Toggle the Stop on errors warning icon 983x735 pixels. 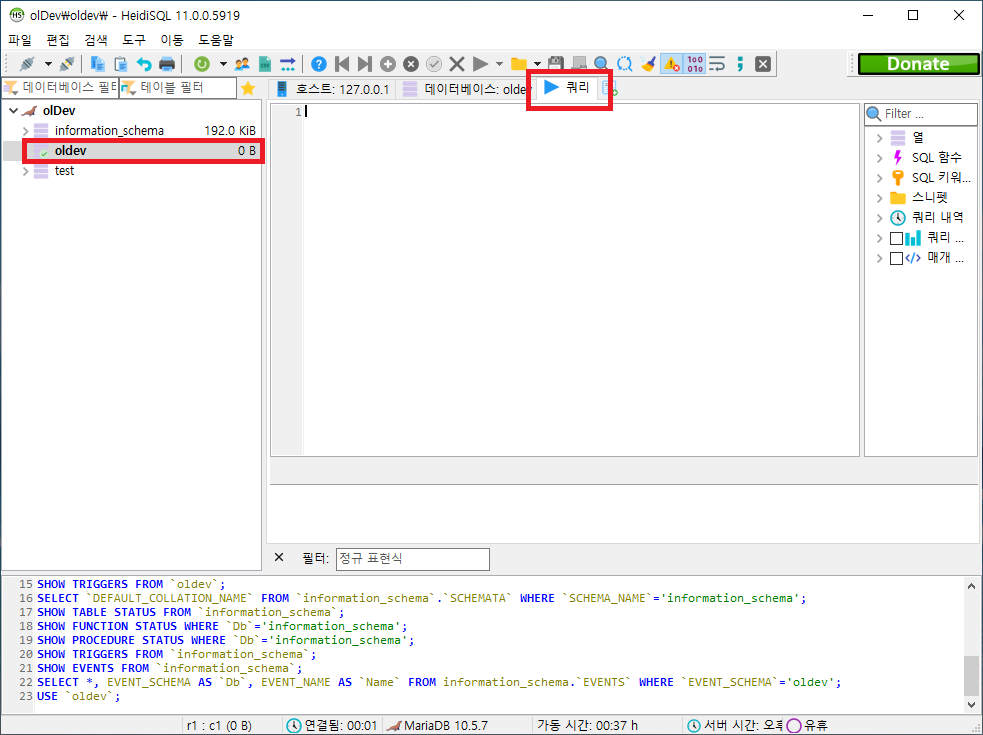[671, 64]
